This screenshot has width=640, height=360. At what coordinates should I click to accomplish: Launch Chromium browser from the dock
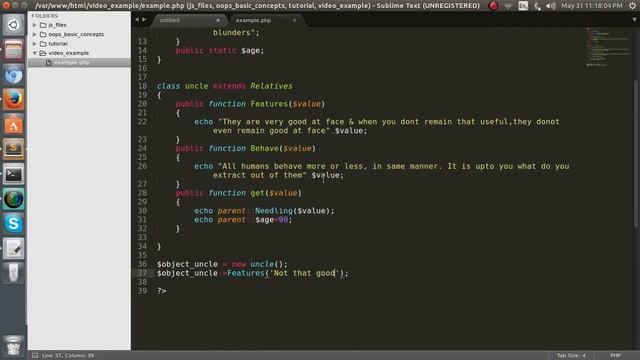[13, 75]
